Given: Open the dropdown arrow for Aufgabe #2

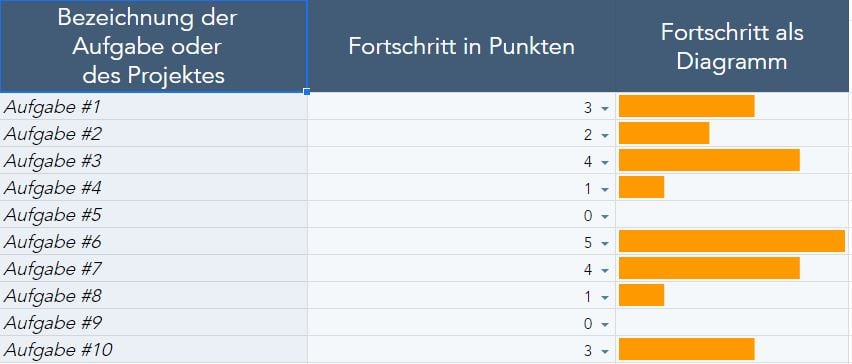Looking at the screenshot, I should click(605, 136).
